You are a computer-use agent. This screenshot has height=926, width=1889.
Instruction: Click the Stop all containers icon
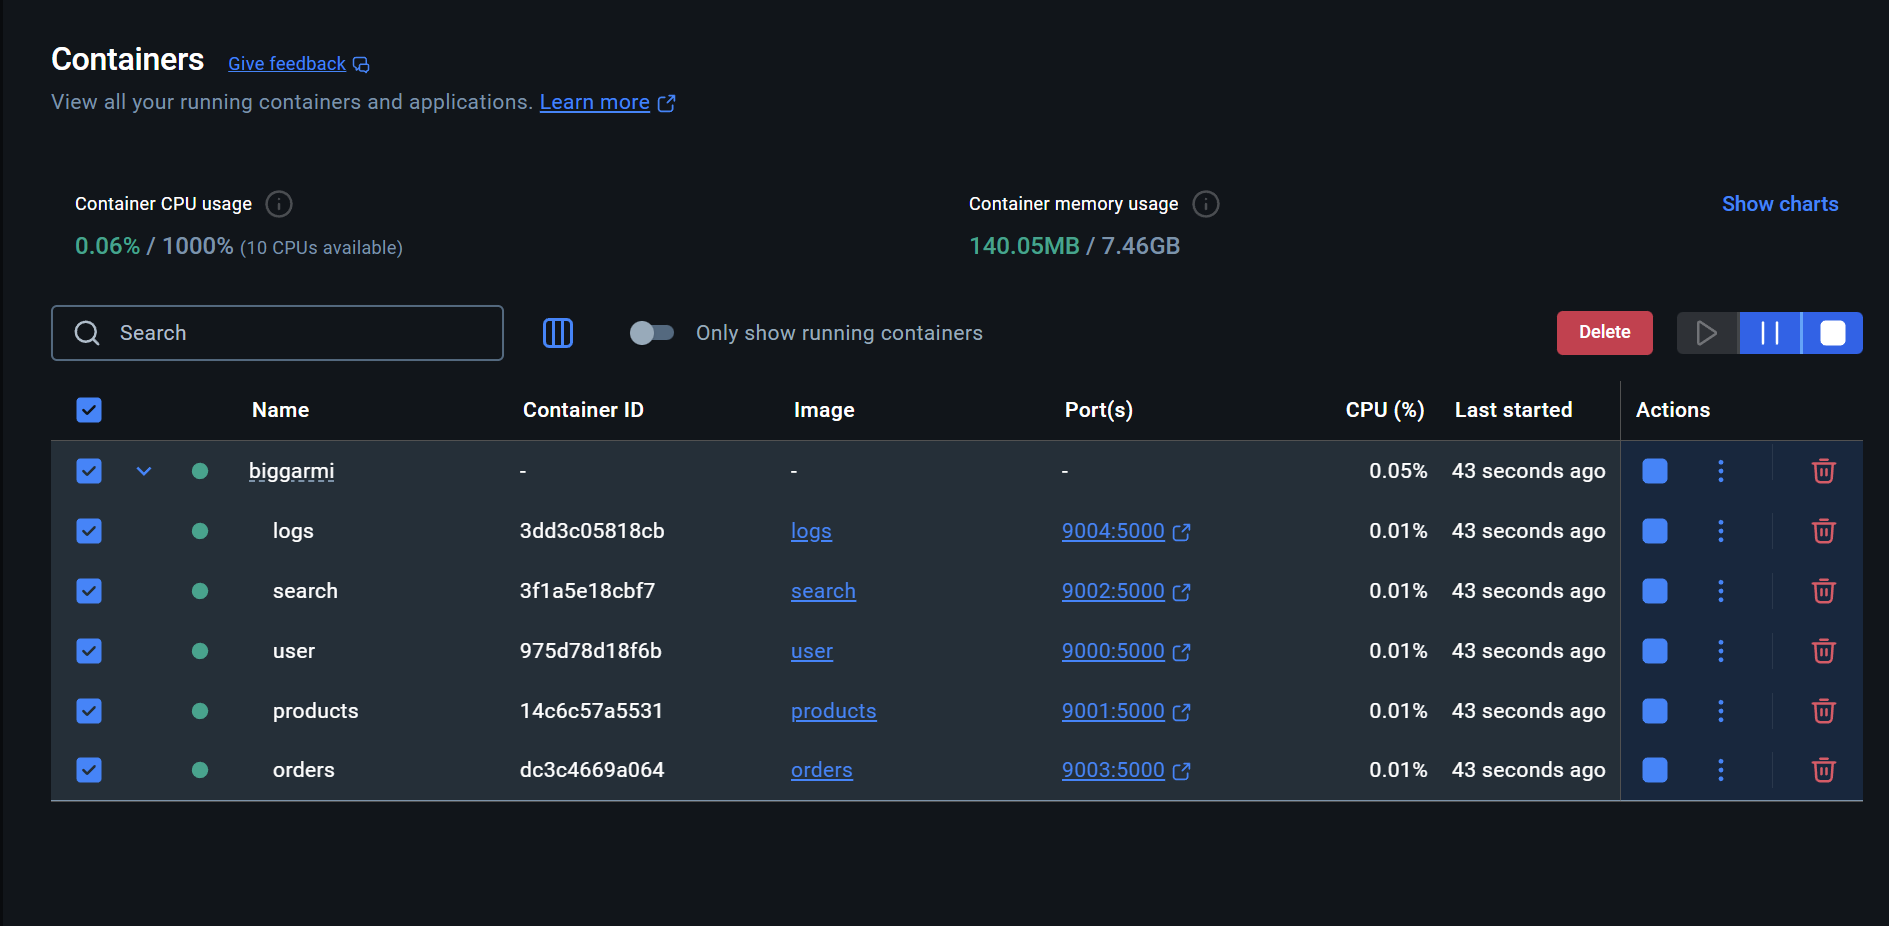1832,333
